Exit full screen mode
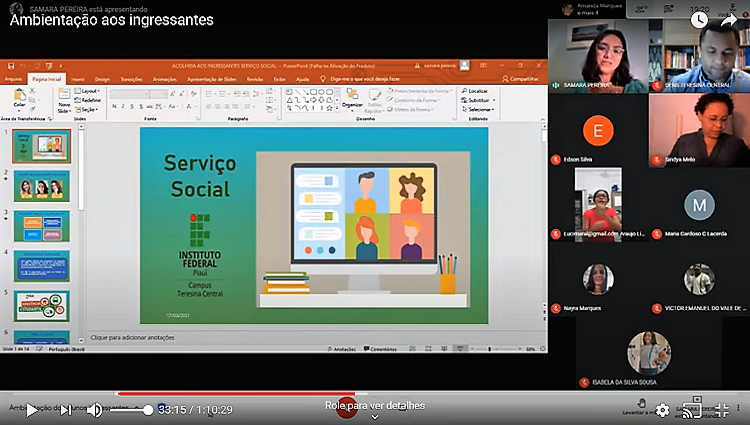 click(x=721, y=410)
